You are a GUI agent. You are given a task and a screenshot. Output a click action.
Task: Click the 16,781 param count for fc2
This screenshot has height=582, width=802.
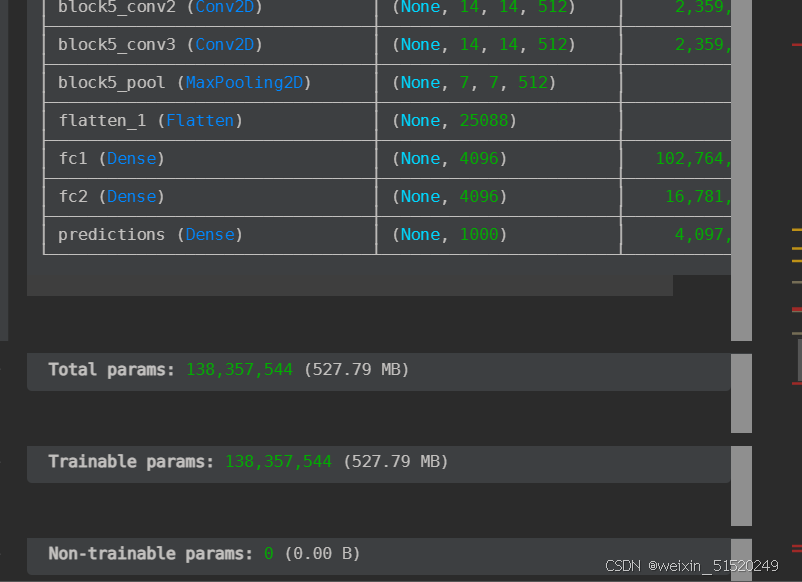698,197
